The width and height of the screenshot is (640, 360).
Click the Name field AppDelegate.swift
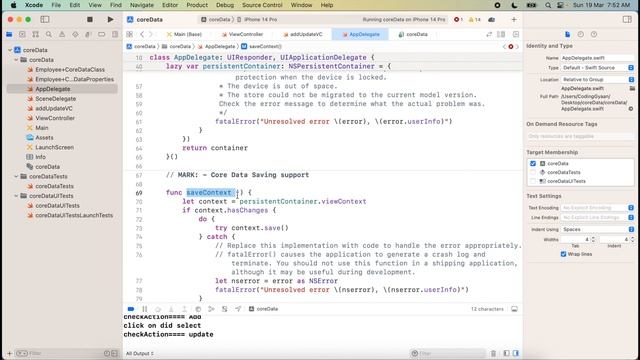point(598,58)
